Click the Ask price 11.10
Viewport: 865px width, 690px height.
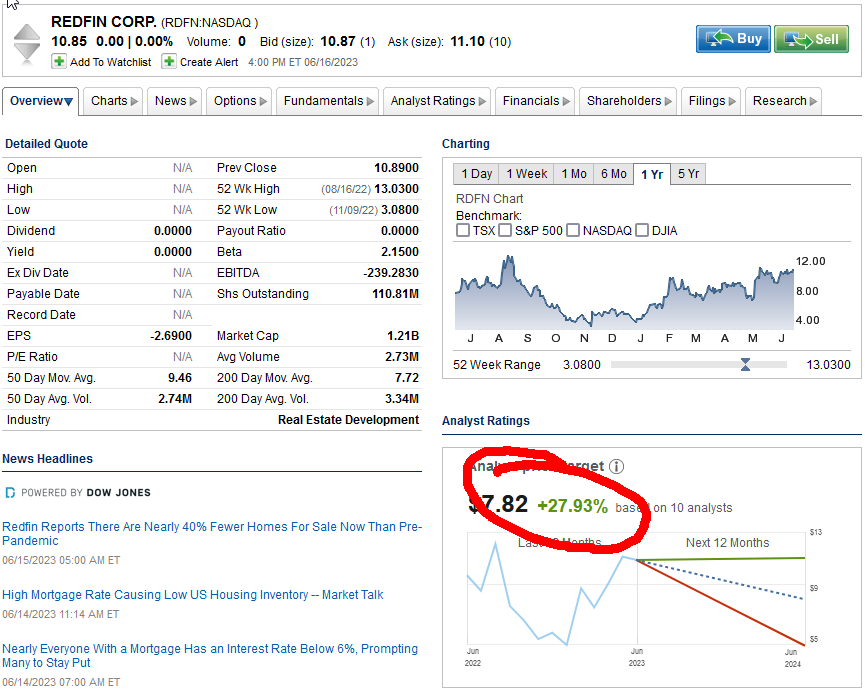(x=467, y=41)
